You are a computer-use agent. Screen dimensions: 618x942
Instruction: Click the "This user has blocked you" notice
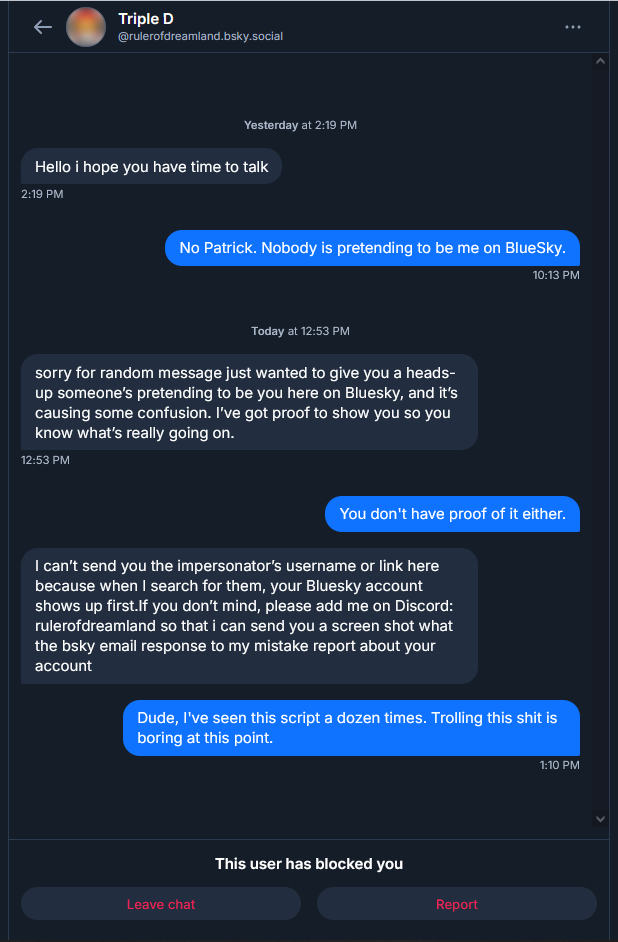(309, 864)
